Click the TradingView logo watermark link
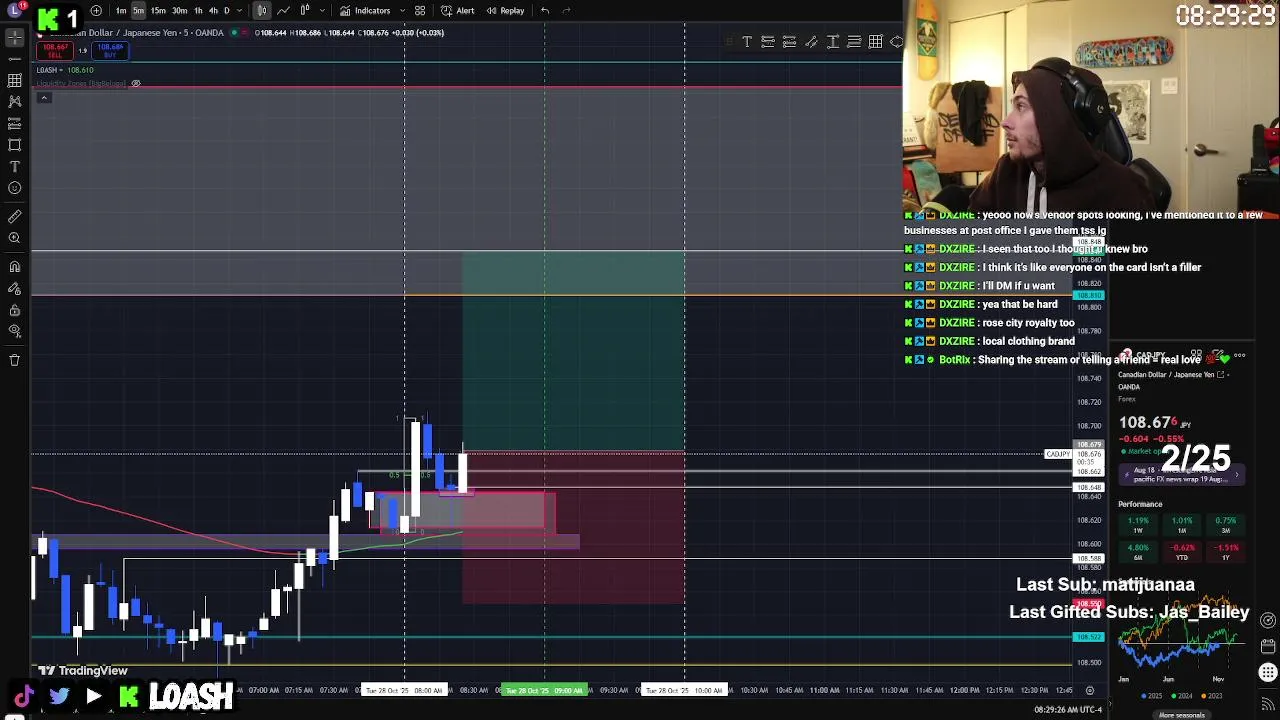The height and width of the screenshot is (720, 1280). pyautogui.click(x=83, y=671)
